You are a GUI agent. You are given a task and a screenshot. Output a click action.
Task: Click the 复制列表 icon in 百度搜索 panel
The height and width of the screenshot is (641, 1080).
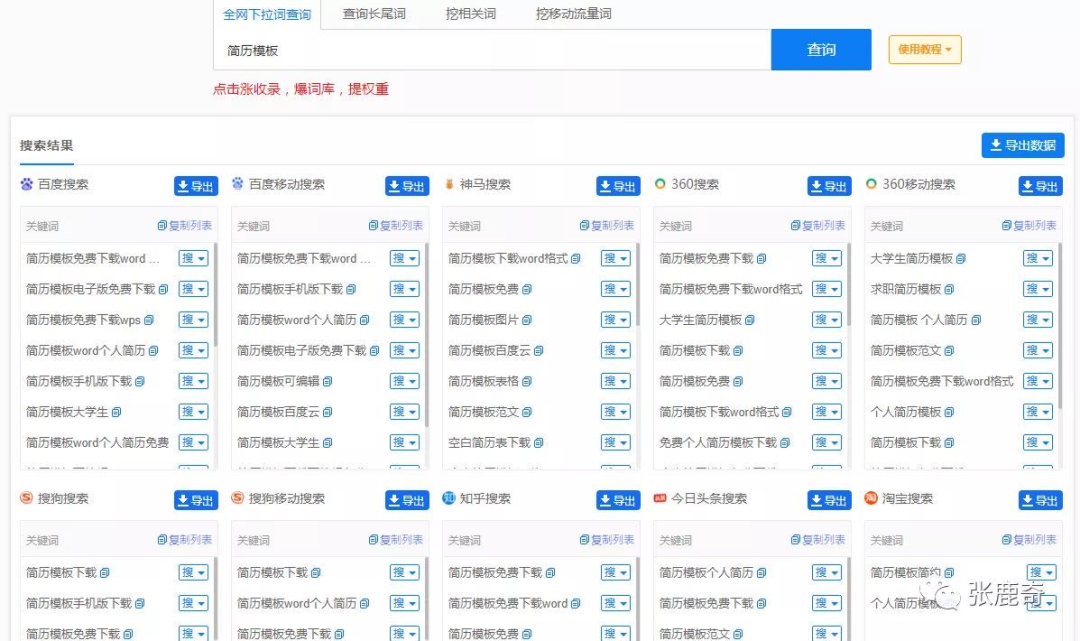click(x=184, y=226)
